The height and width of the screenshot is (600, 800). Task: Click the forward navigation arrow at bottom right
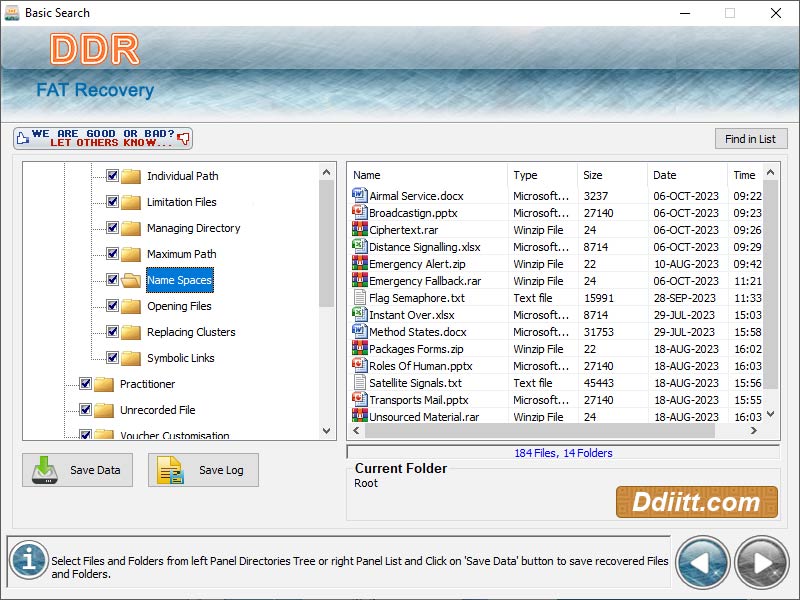pos(761,562)
